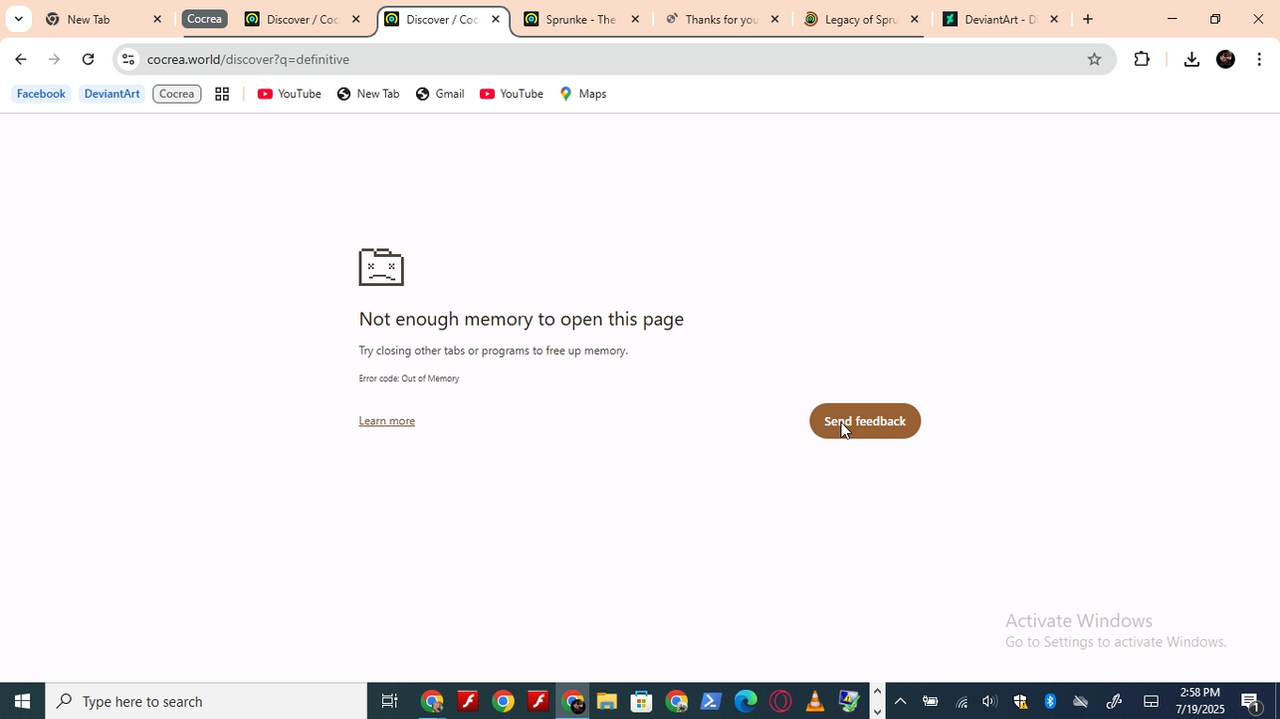This screenshot has width=1280, height=719.
Task: Close the Sprunke tab
Action: (x=635, y=19)
